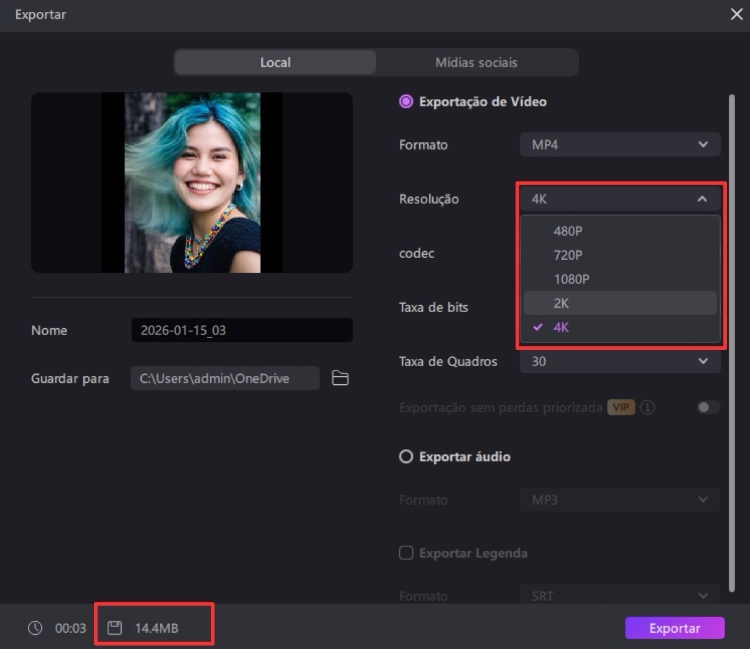Click the Exportar window title
The width and height of the screenshot is (750, 649).
(x=41, y=14)
